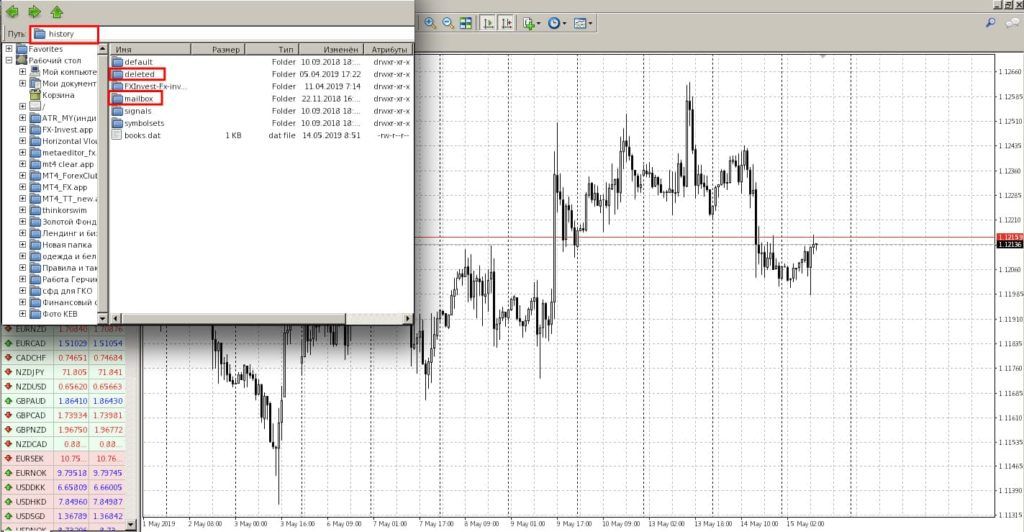Image resolution: width=1024 pixels, height=532 pixels.
Task: Select the books.dat file
Action: pyautogui.click(x=144, y=135)
